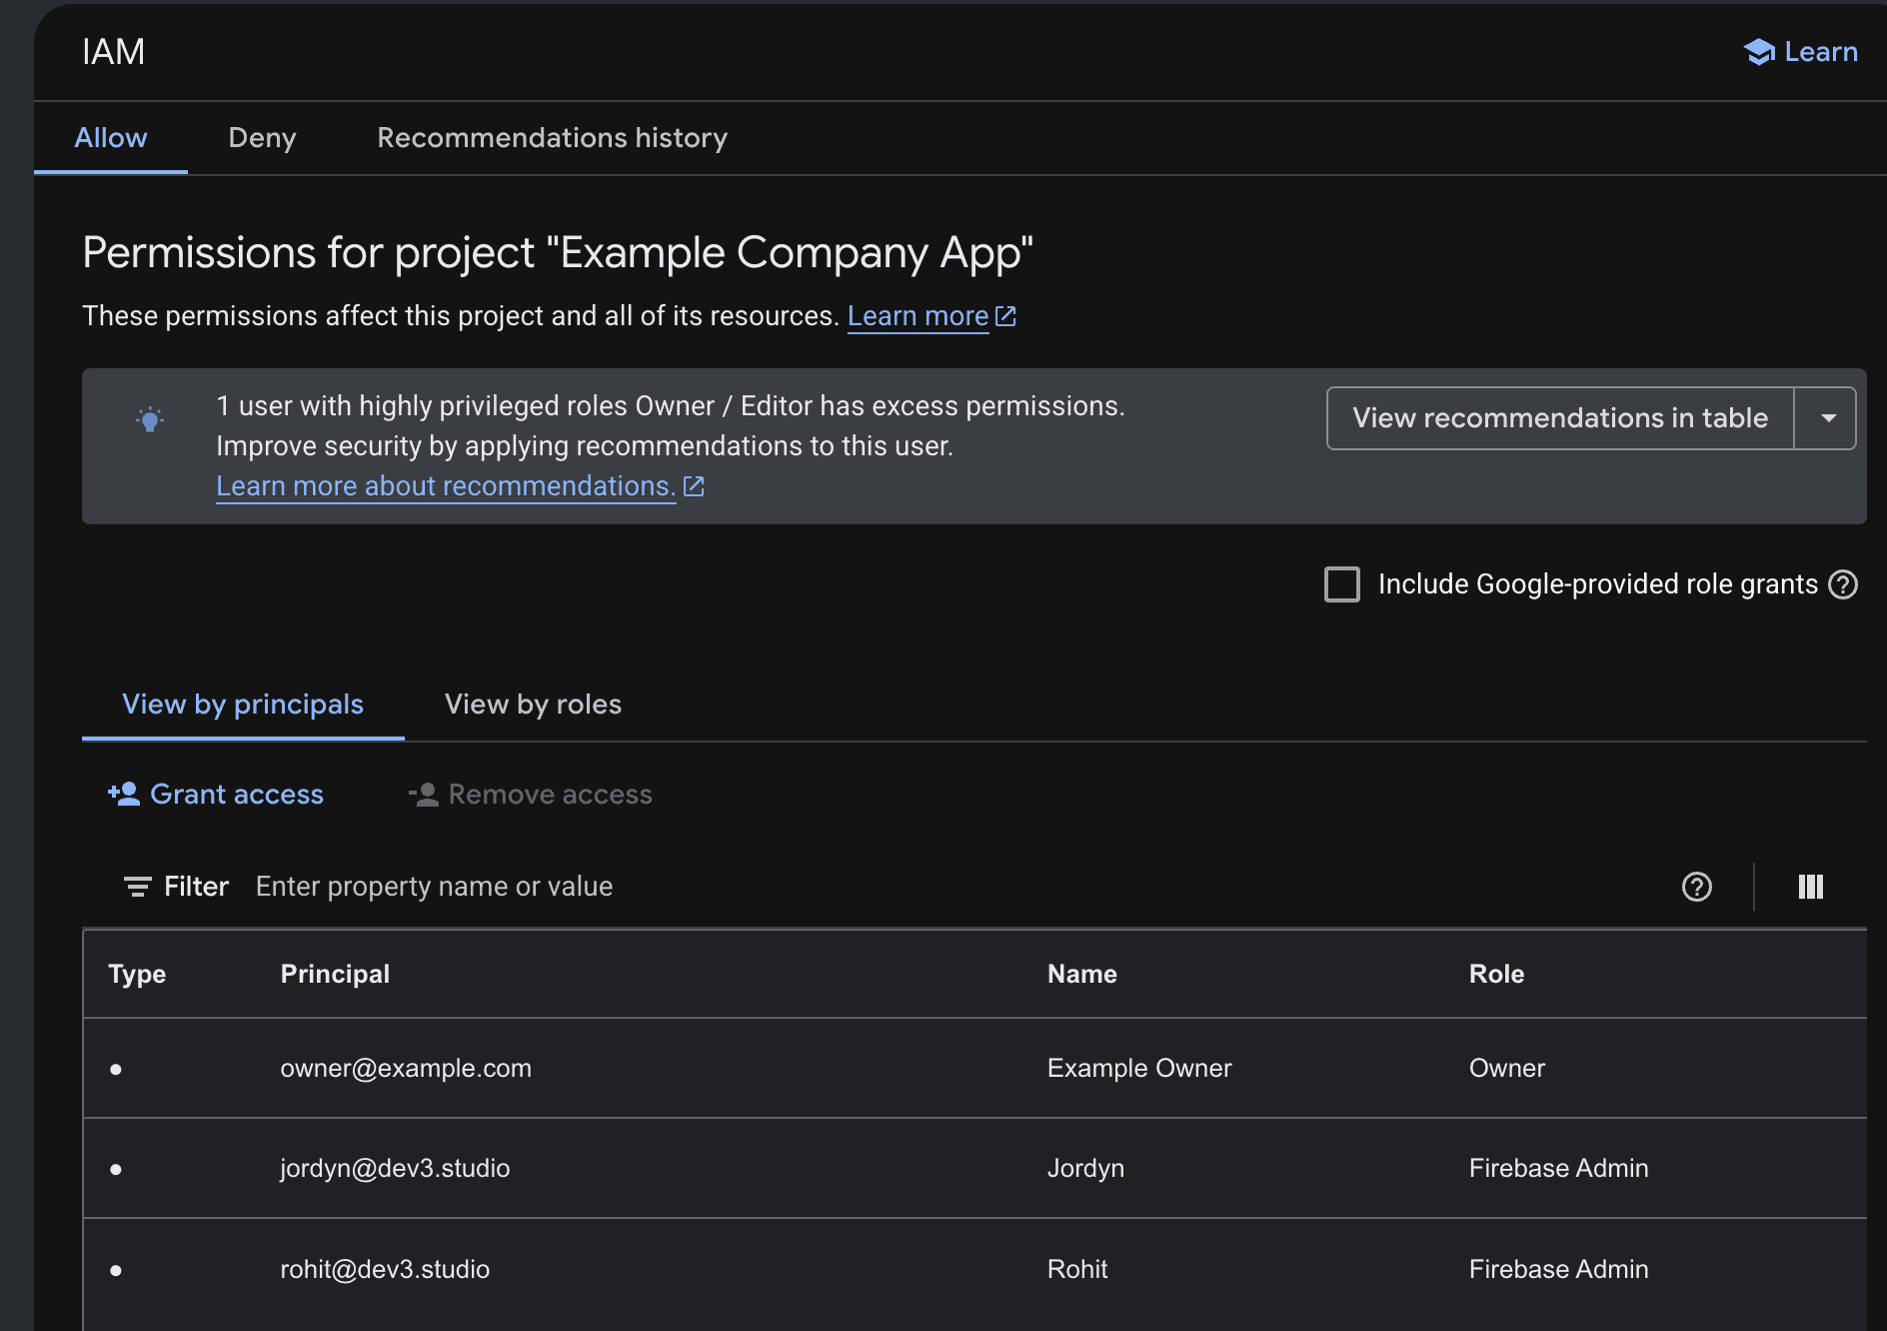
Task: Open the Learn more link
Action: pos(918,316)
